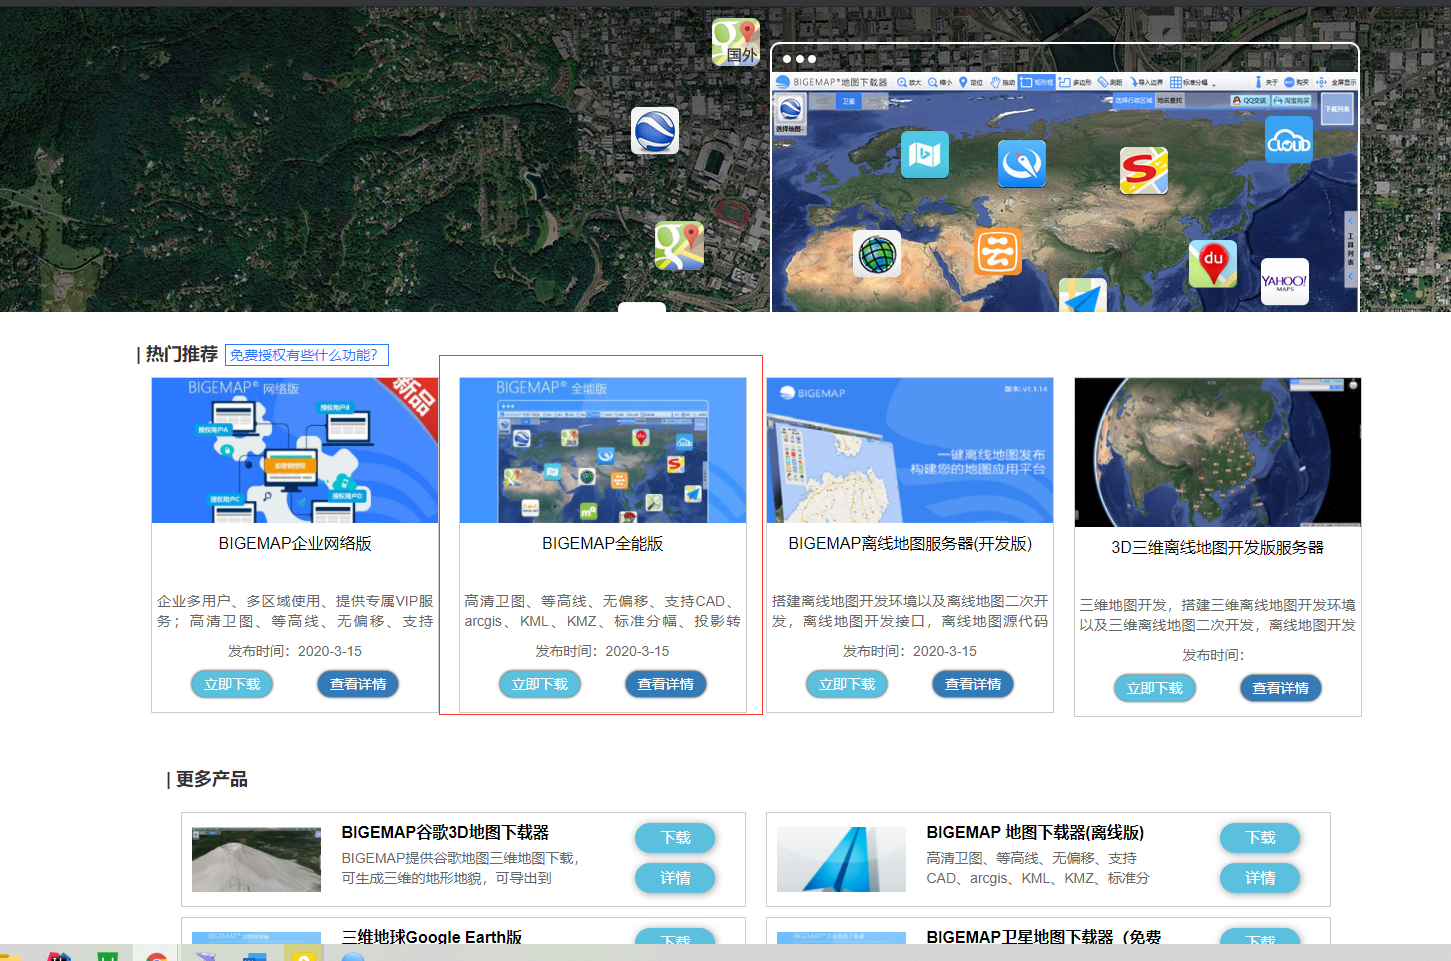The height and width of the screenshot is (961, 1451).
Task: Click the Bing Maps teal icon
Action: (x=925, y=155)
